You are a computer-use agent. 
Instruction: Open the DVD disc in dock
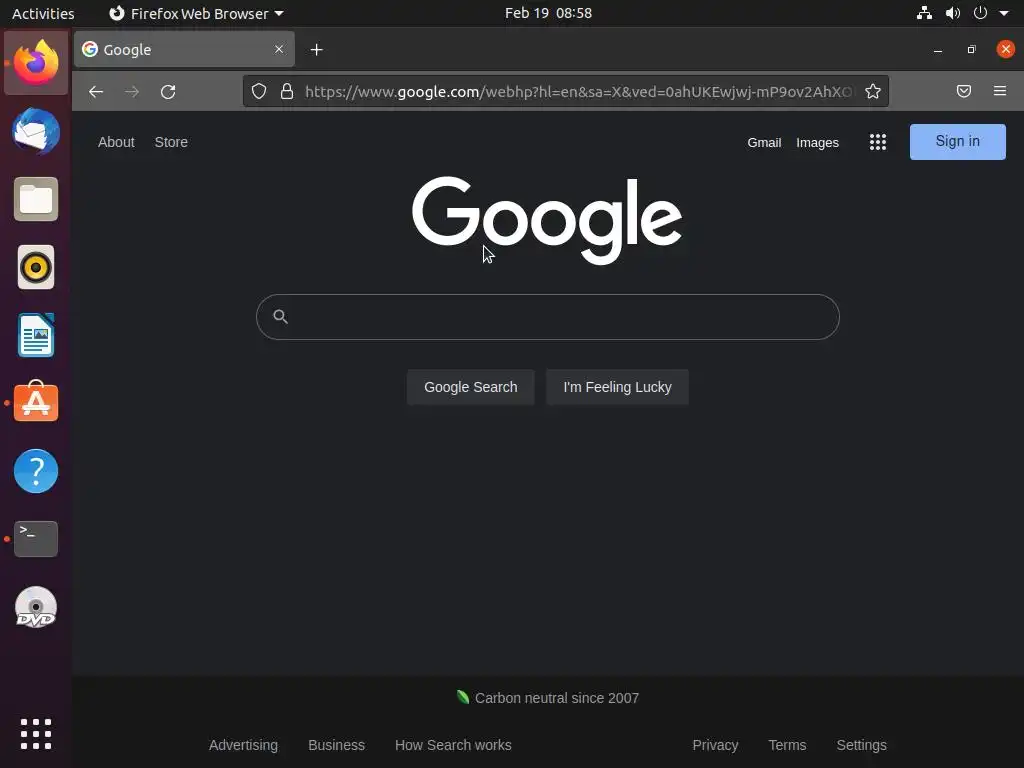pos(36,607)
